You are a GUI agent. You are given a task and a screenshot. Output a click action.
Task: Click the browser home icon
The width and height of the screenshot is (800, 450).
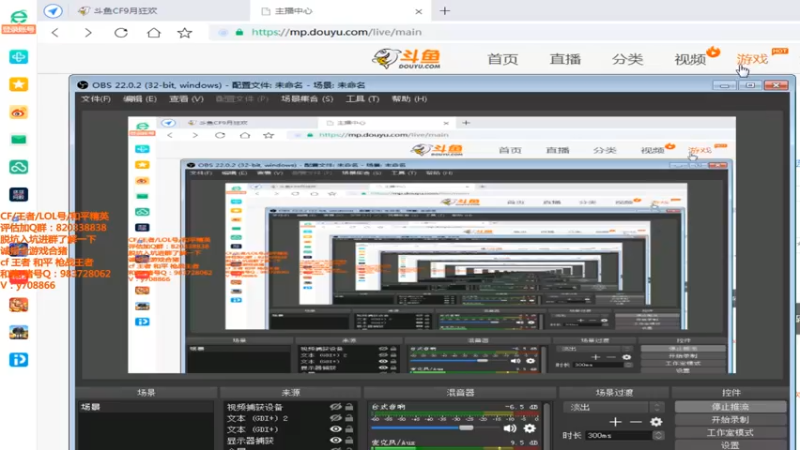[x=154, y=33]
